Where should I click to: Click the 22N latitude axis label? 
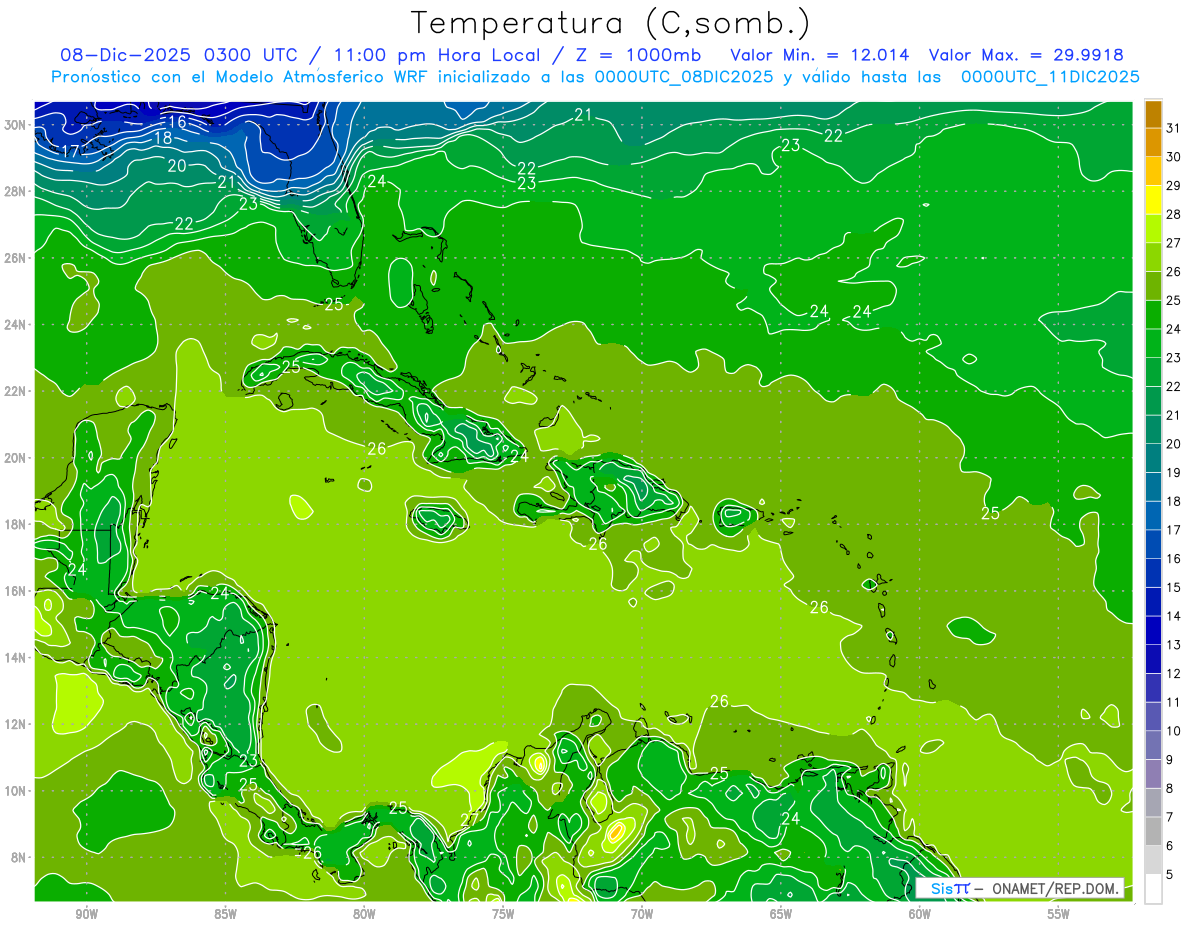tap(15, 391)
